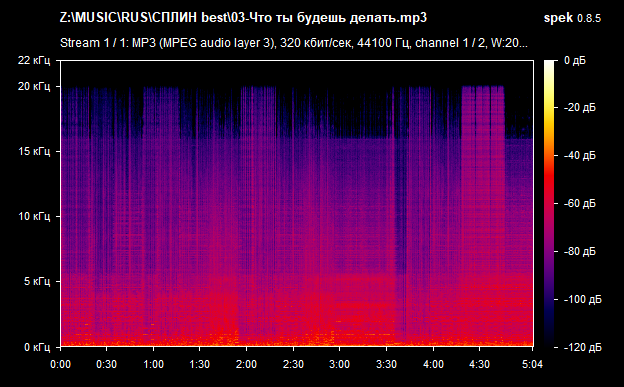The image size is (624, 387).
Task: Click the '3:00' time axis label
Action: point(339,364)
